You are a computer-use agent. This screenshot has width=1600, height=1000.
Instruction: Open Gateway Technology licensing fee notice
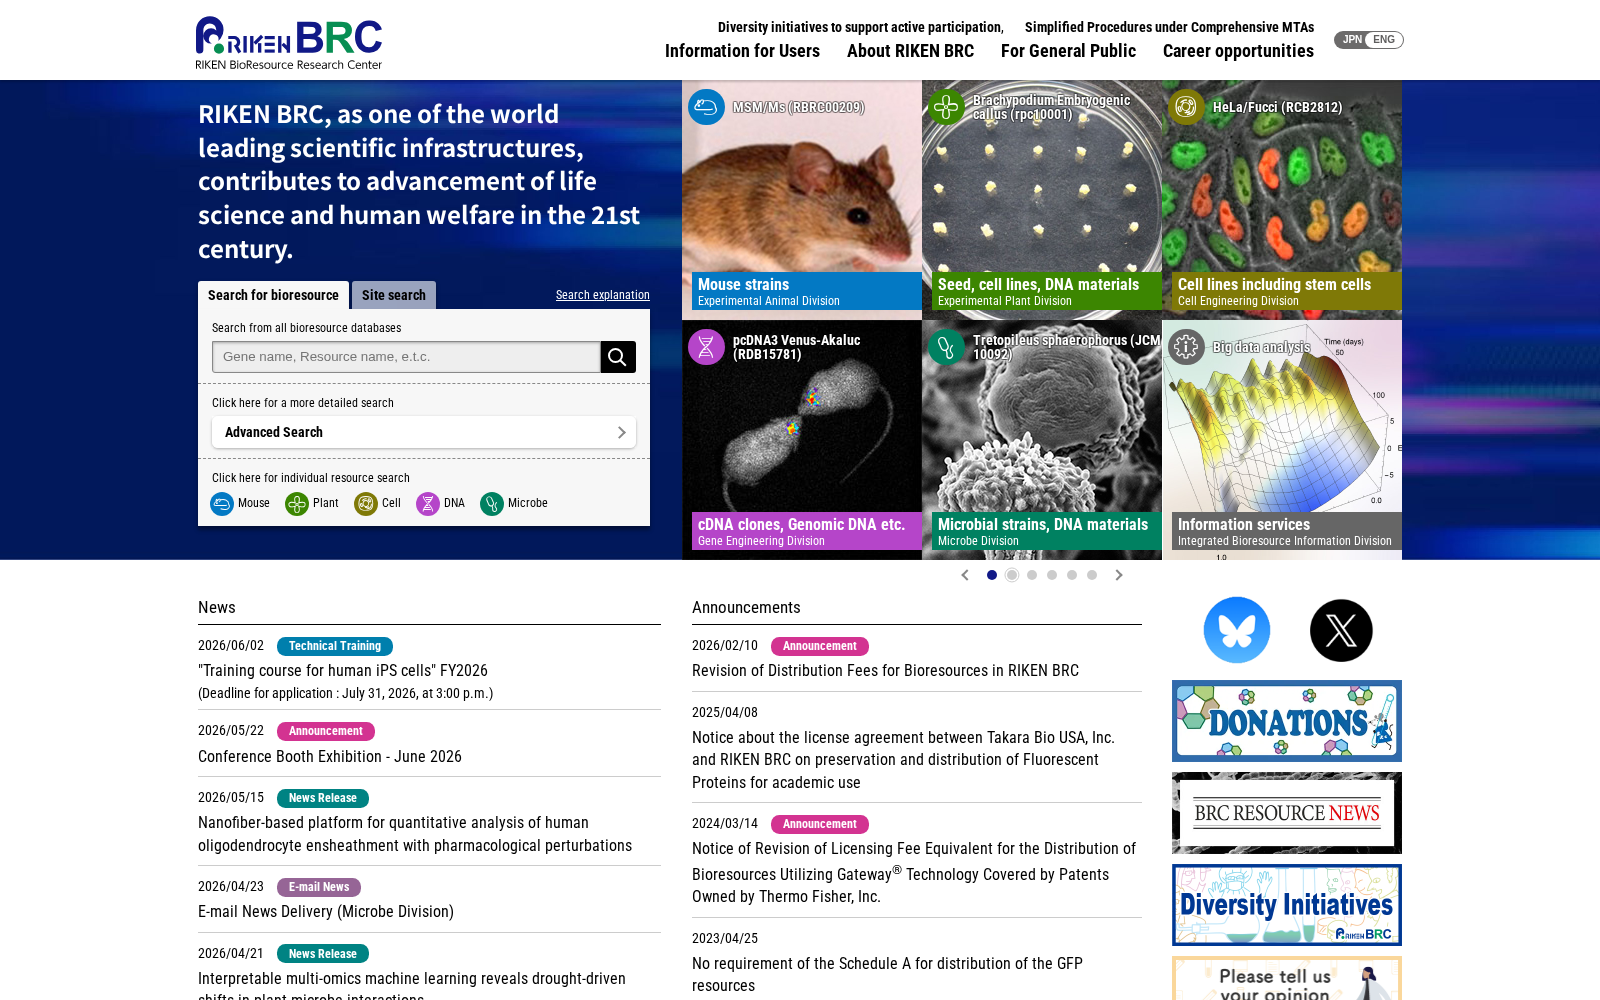(x=914, y=873)
